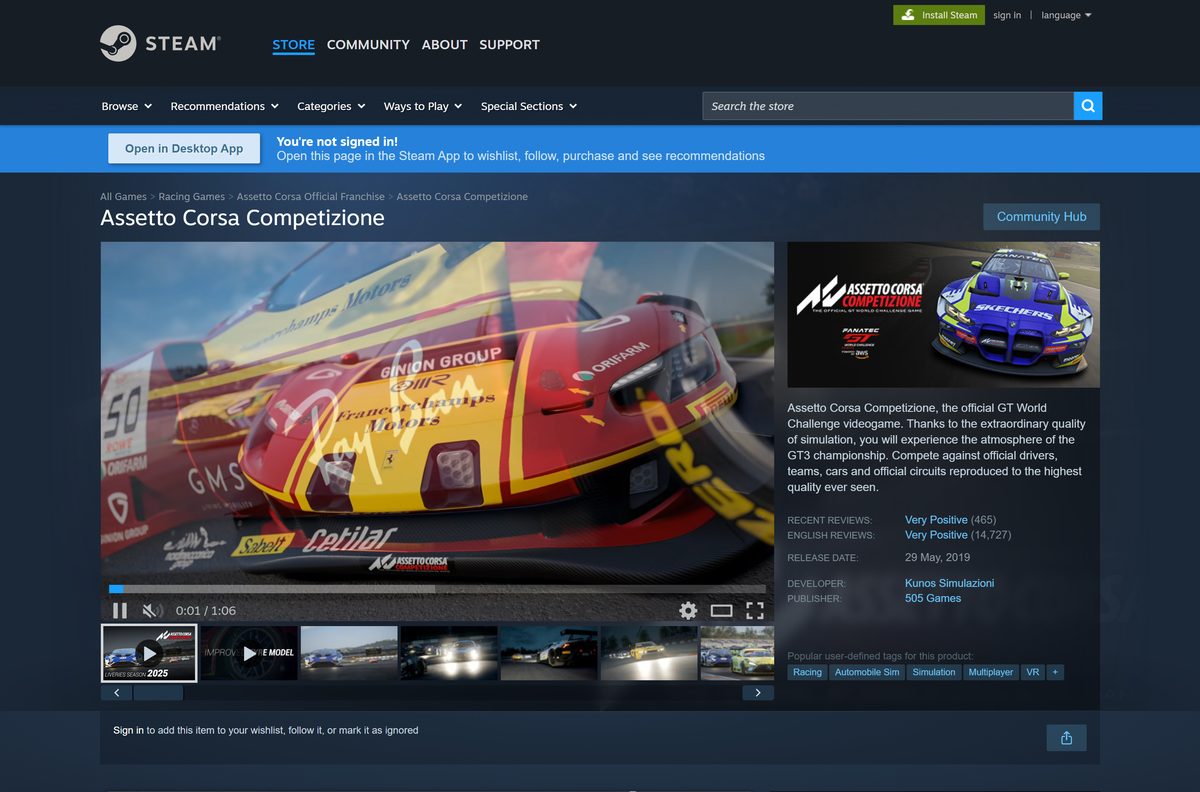1200x792 pixels.
Task: Select the Multiplayer tag
Action: click(x=991, y=672)
